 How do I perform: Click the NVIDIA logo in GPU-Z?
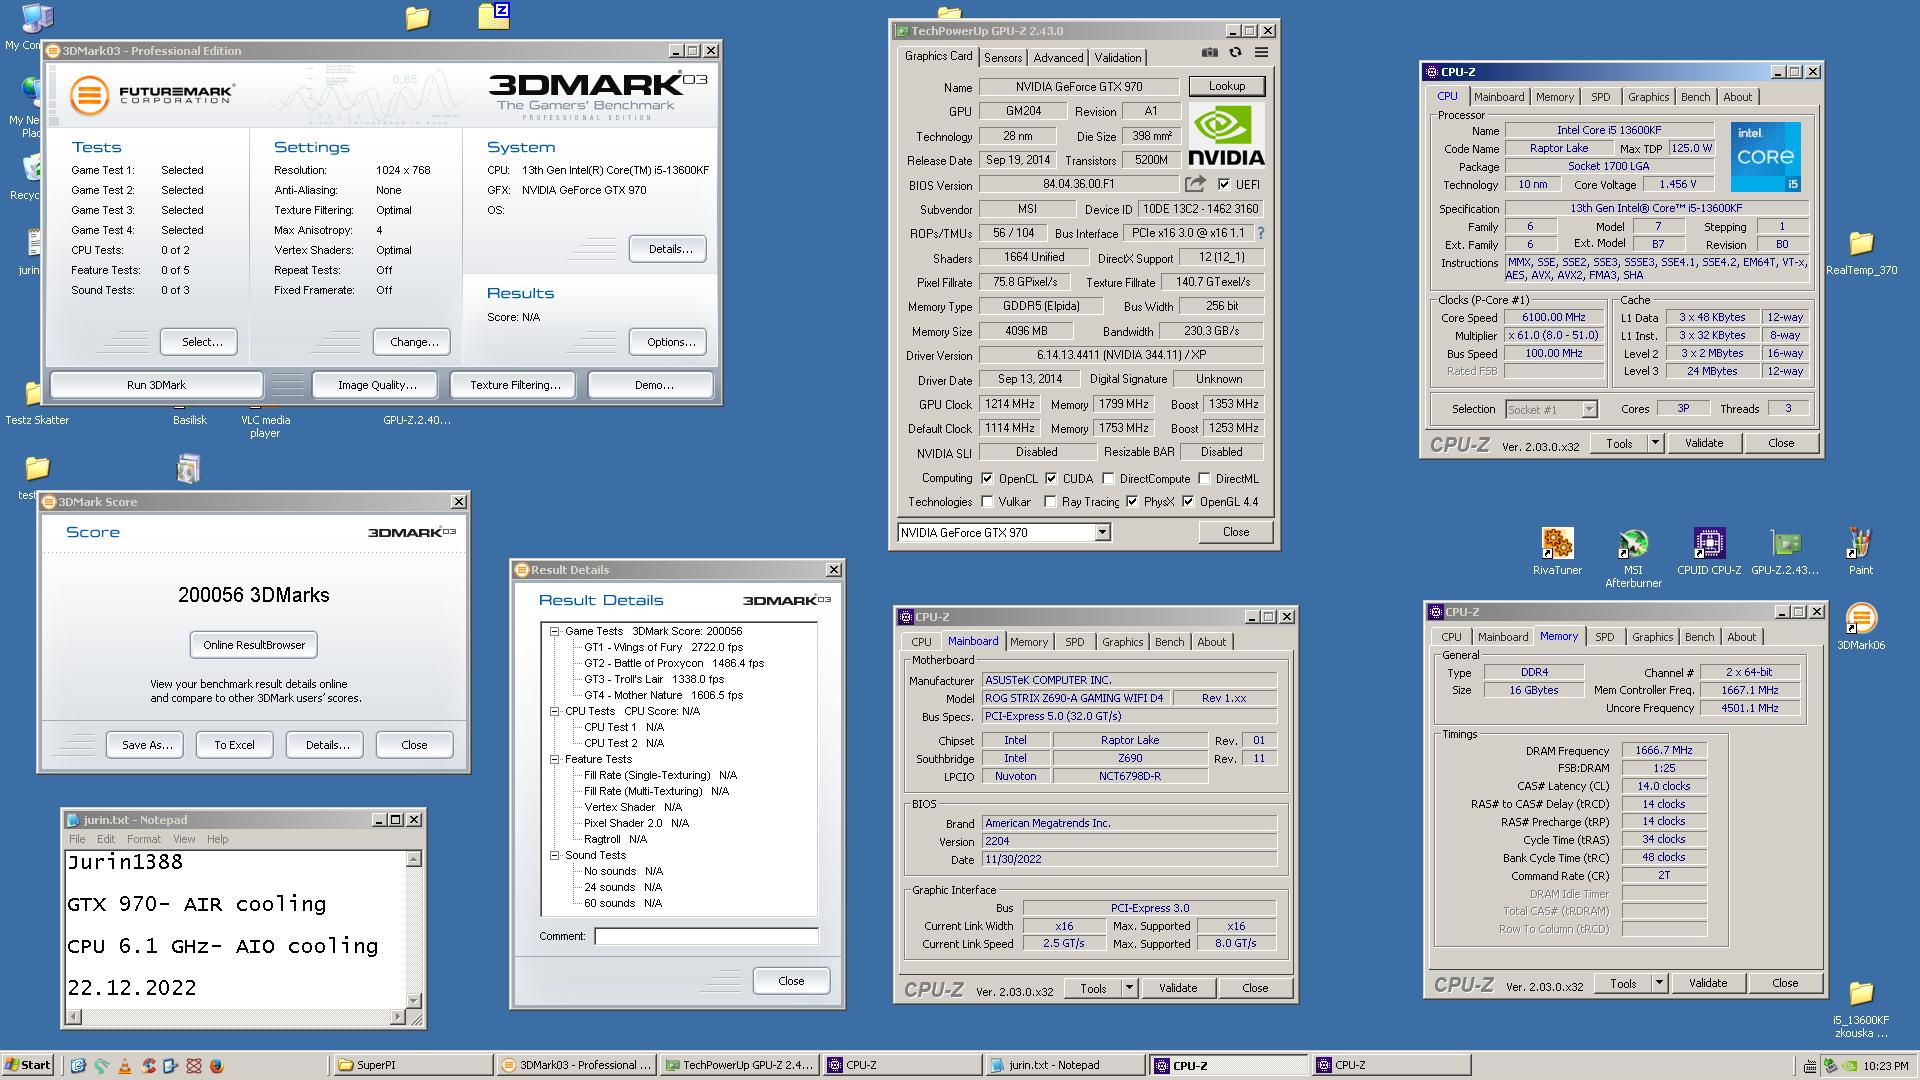(x=1226, y=135)
